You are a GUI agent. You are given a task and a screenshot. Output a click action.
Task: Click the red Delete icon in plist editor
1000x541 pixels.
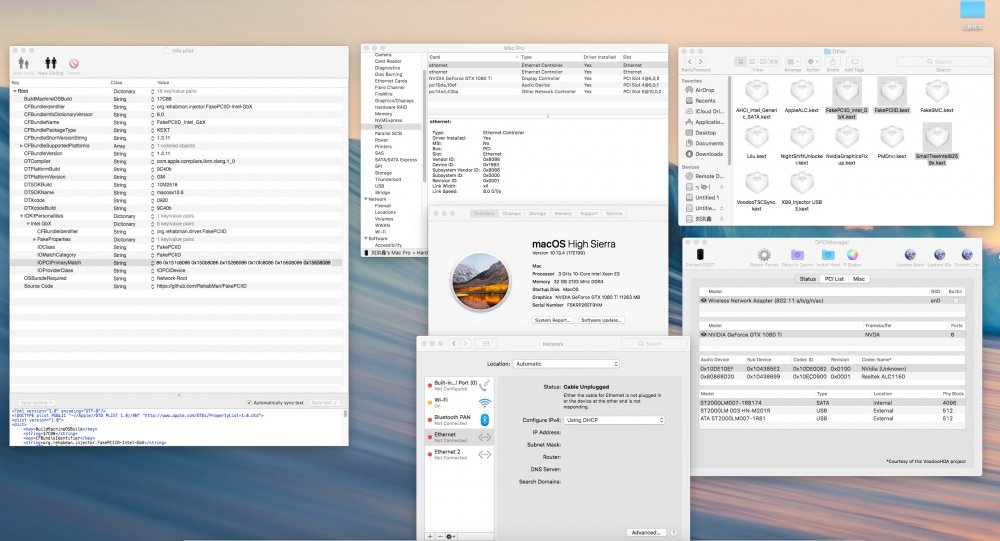pos(74,63)
